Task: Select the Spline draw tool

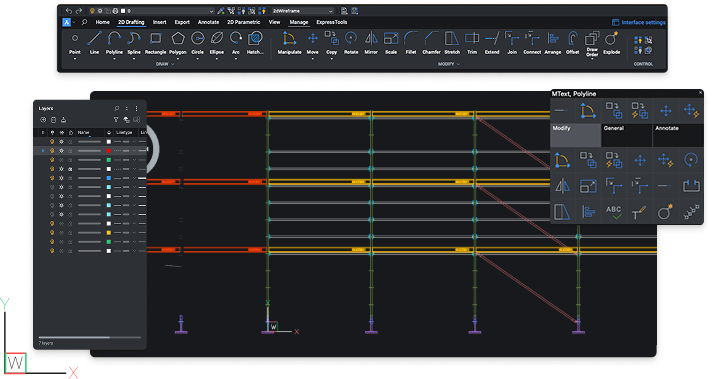Action: (134, 43)
